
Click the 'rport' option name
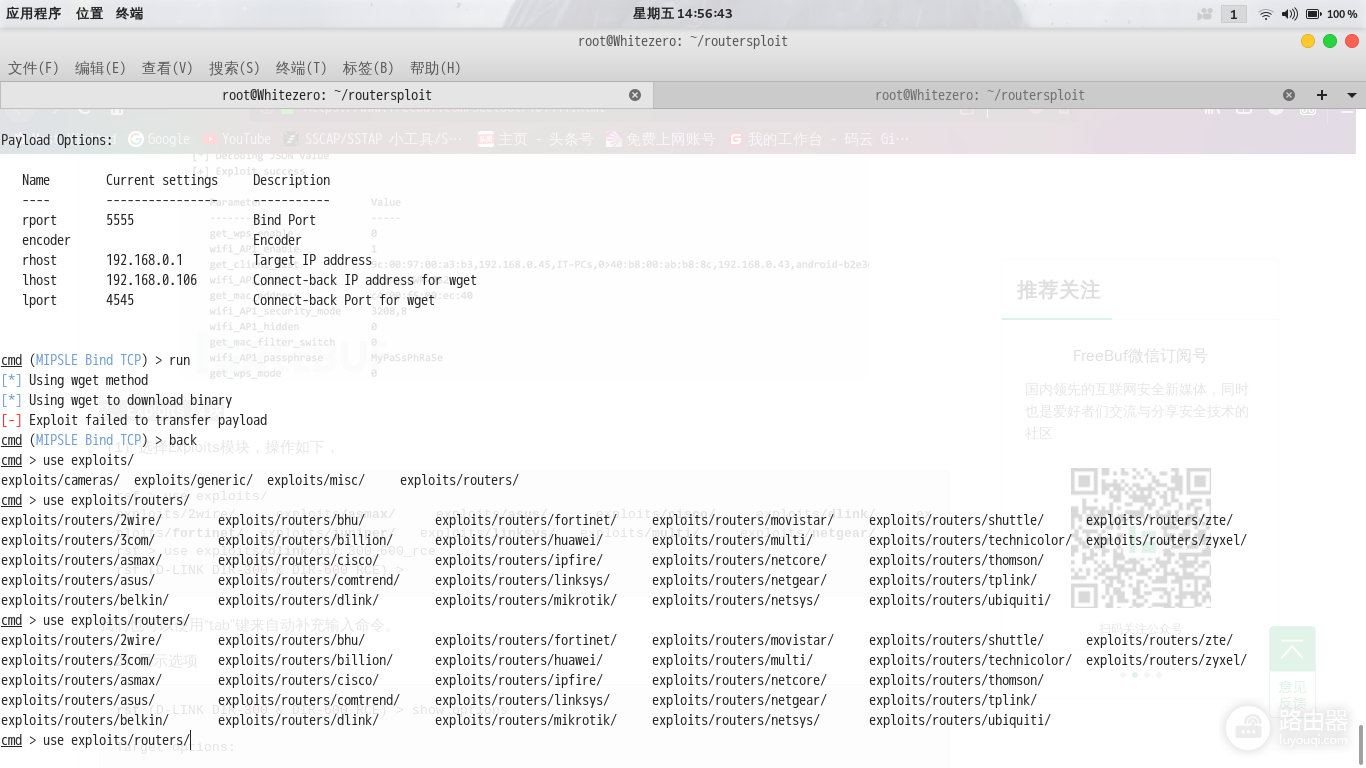(x=40, y=220)
